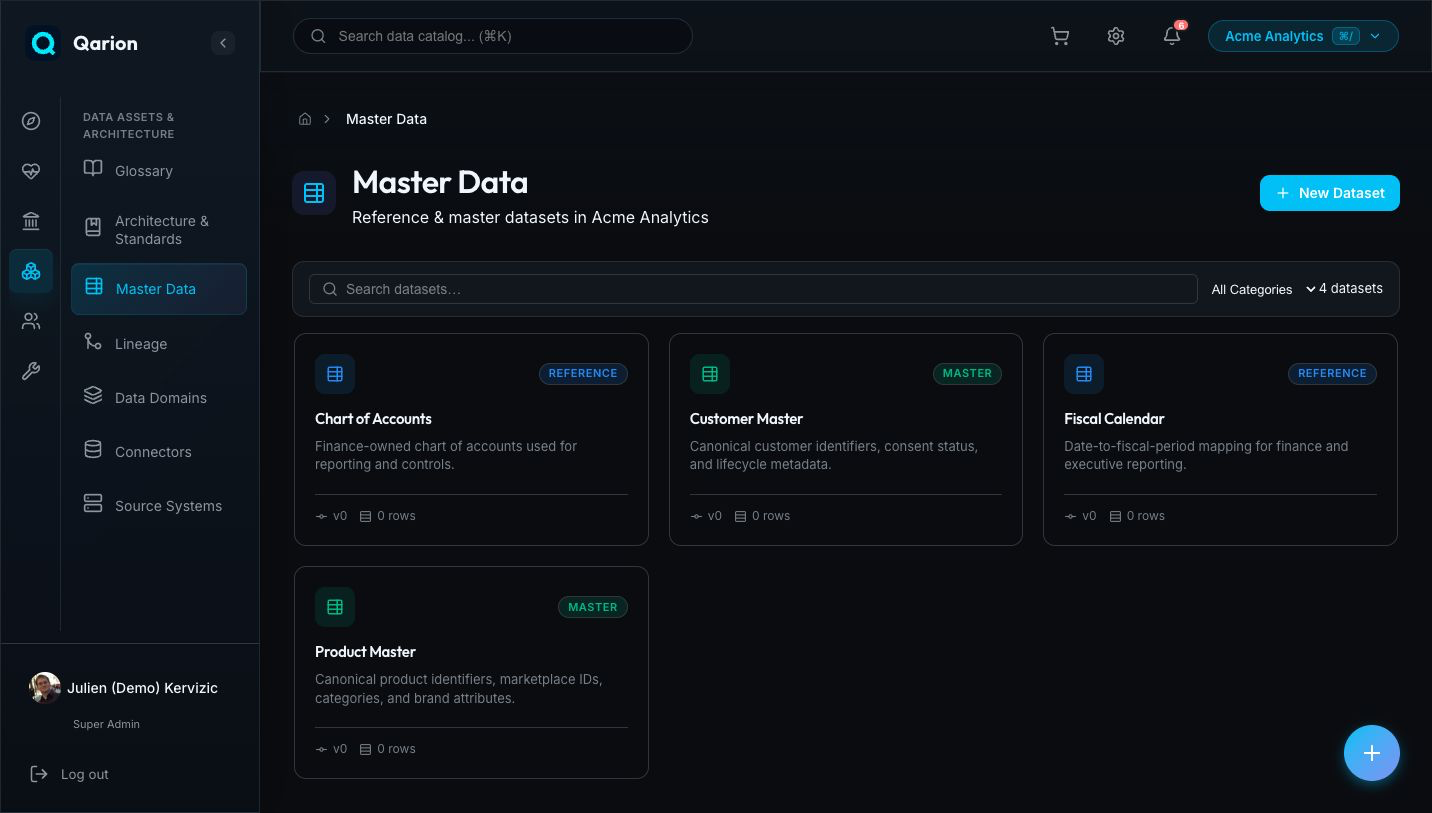This screenshot has height=813, width=1432.
Task: Click the Customer Master table icon
Action: [710, 374]
